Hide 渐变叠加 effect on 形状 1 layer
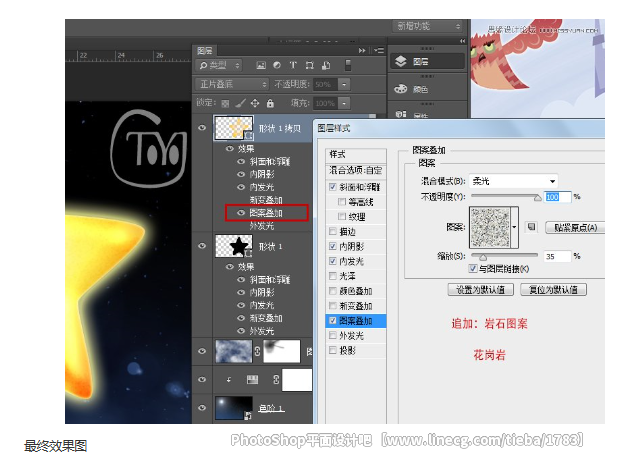639x459 pixels. [x=241, y=318]
